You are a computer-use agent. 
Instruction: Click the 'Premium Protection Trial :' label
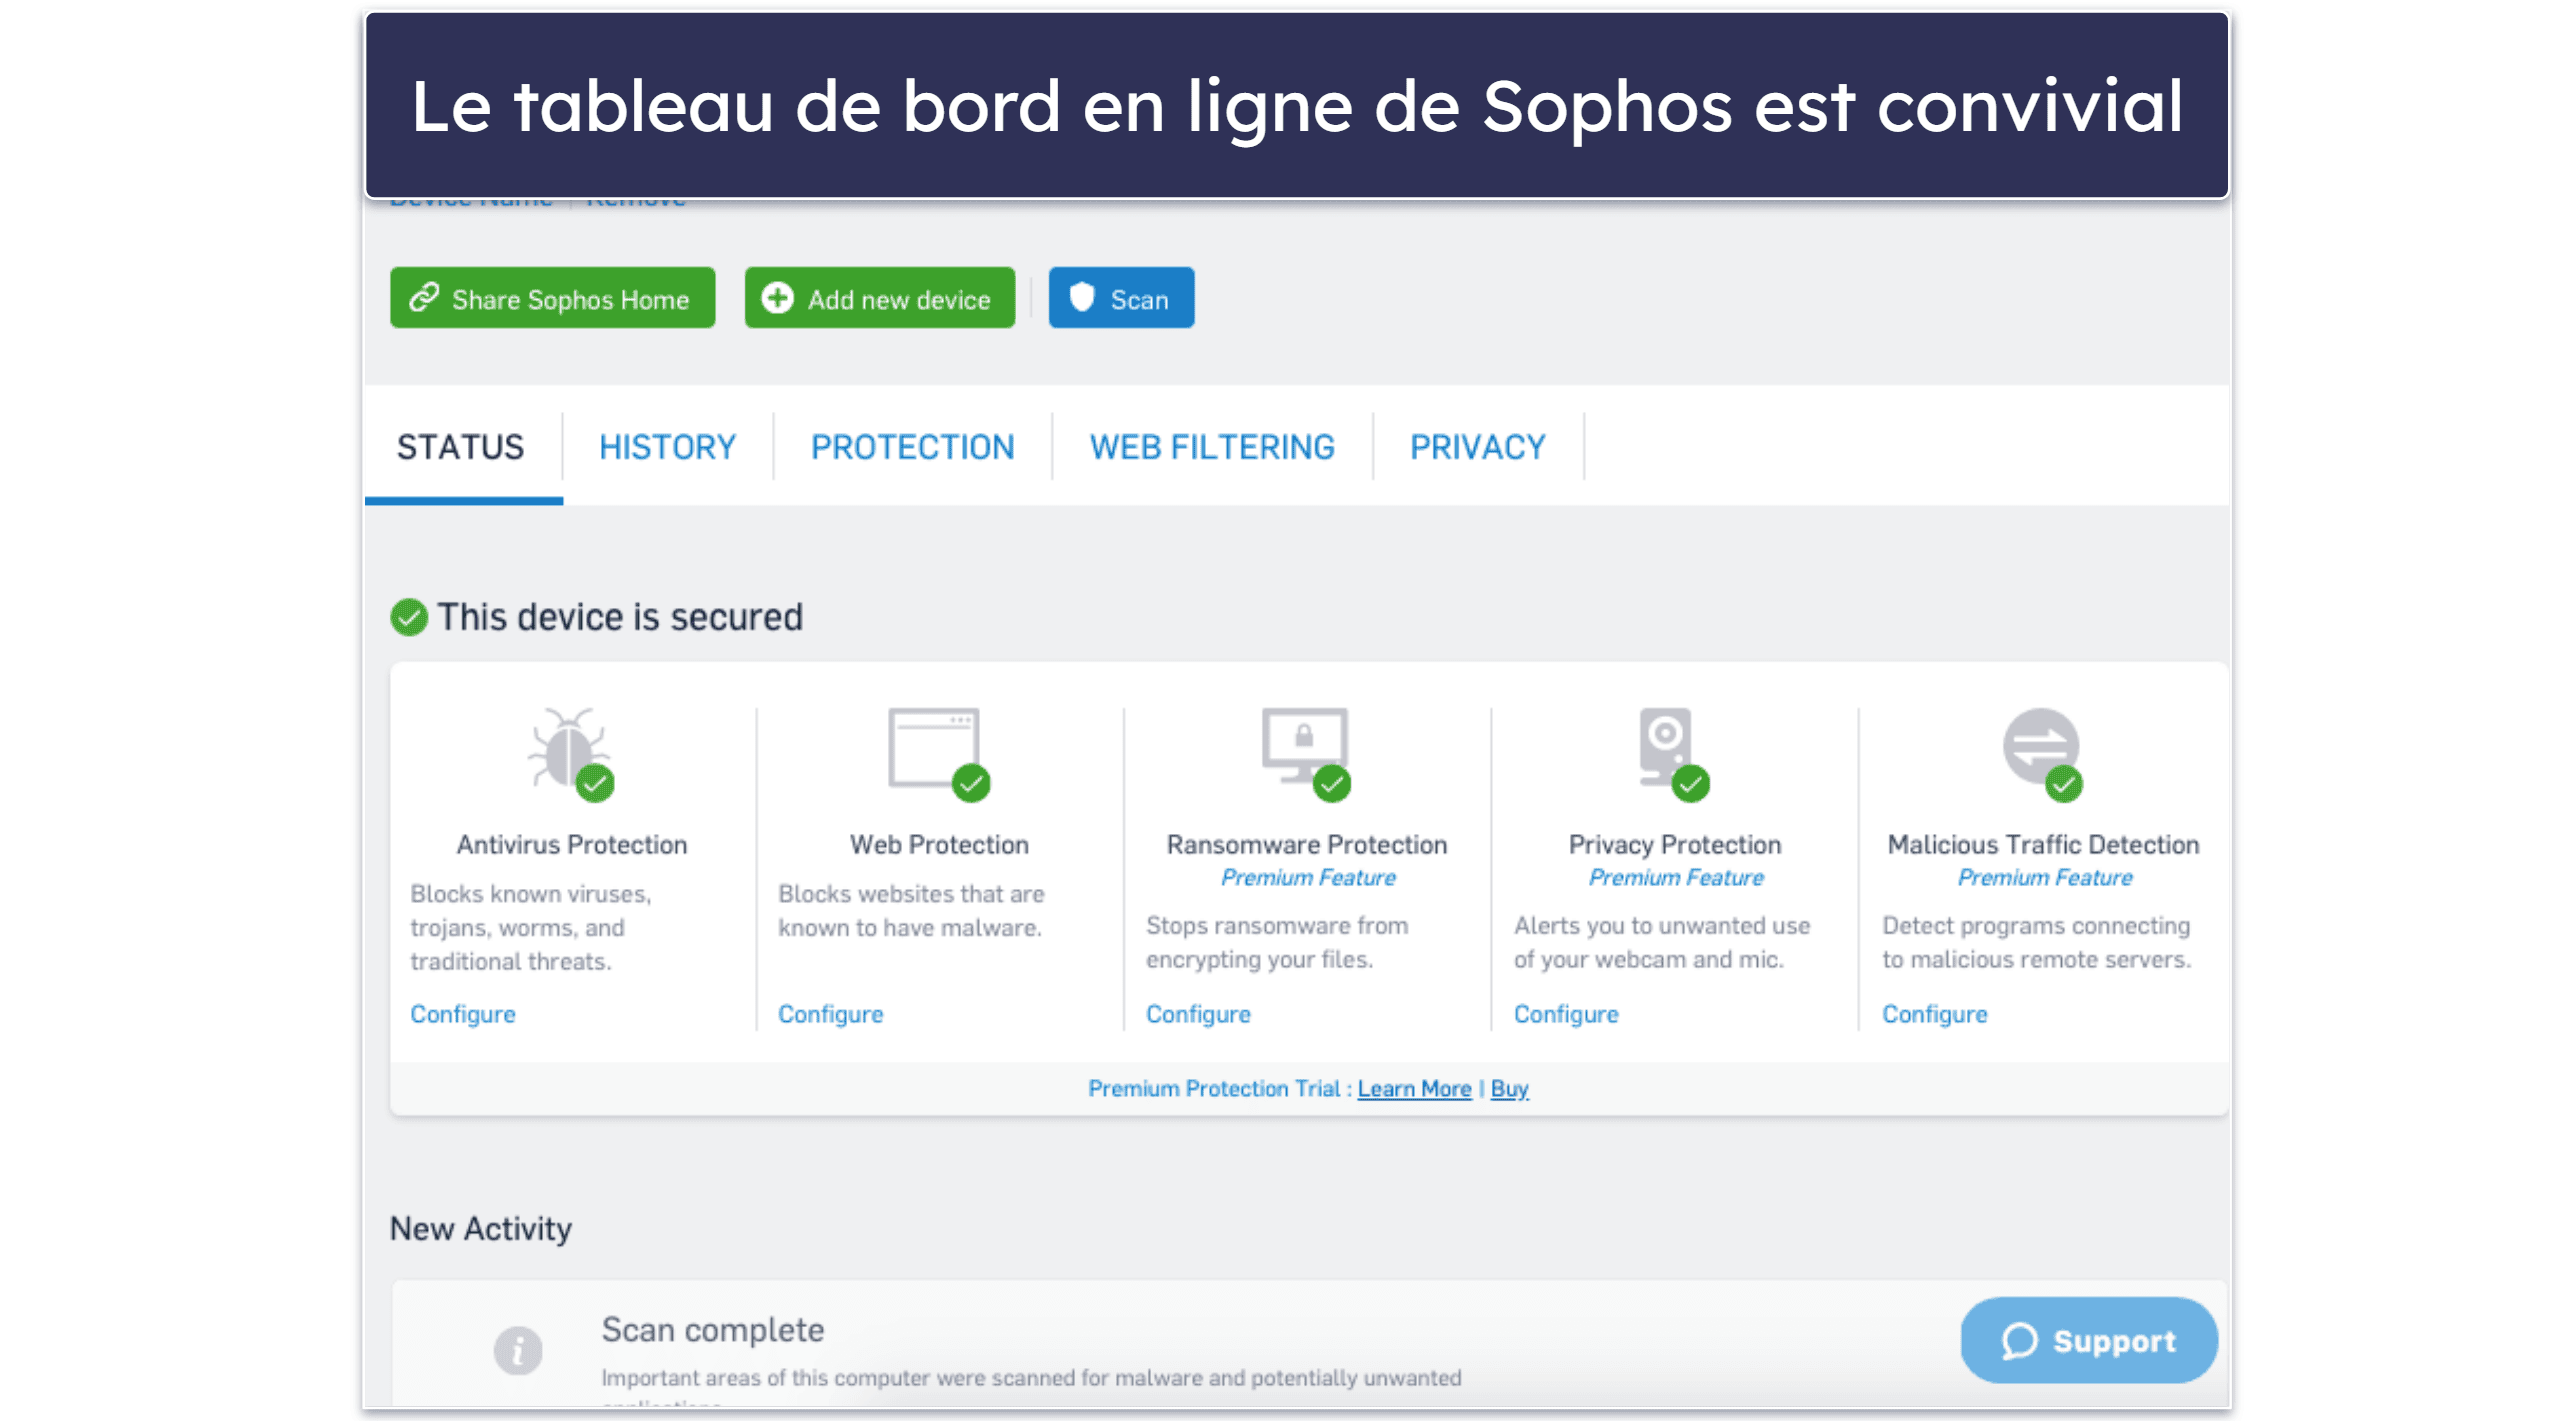pyautogui.click(x=1219, y=1087)
